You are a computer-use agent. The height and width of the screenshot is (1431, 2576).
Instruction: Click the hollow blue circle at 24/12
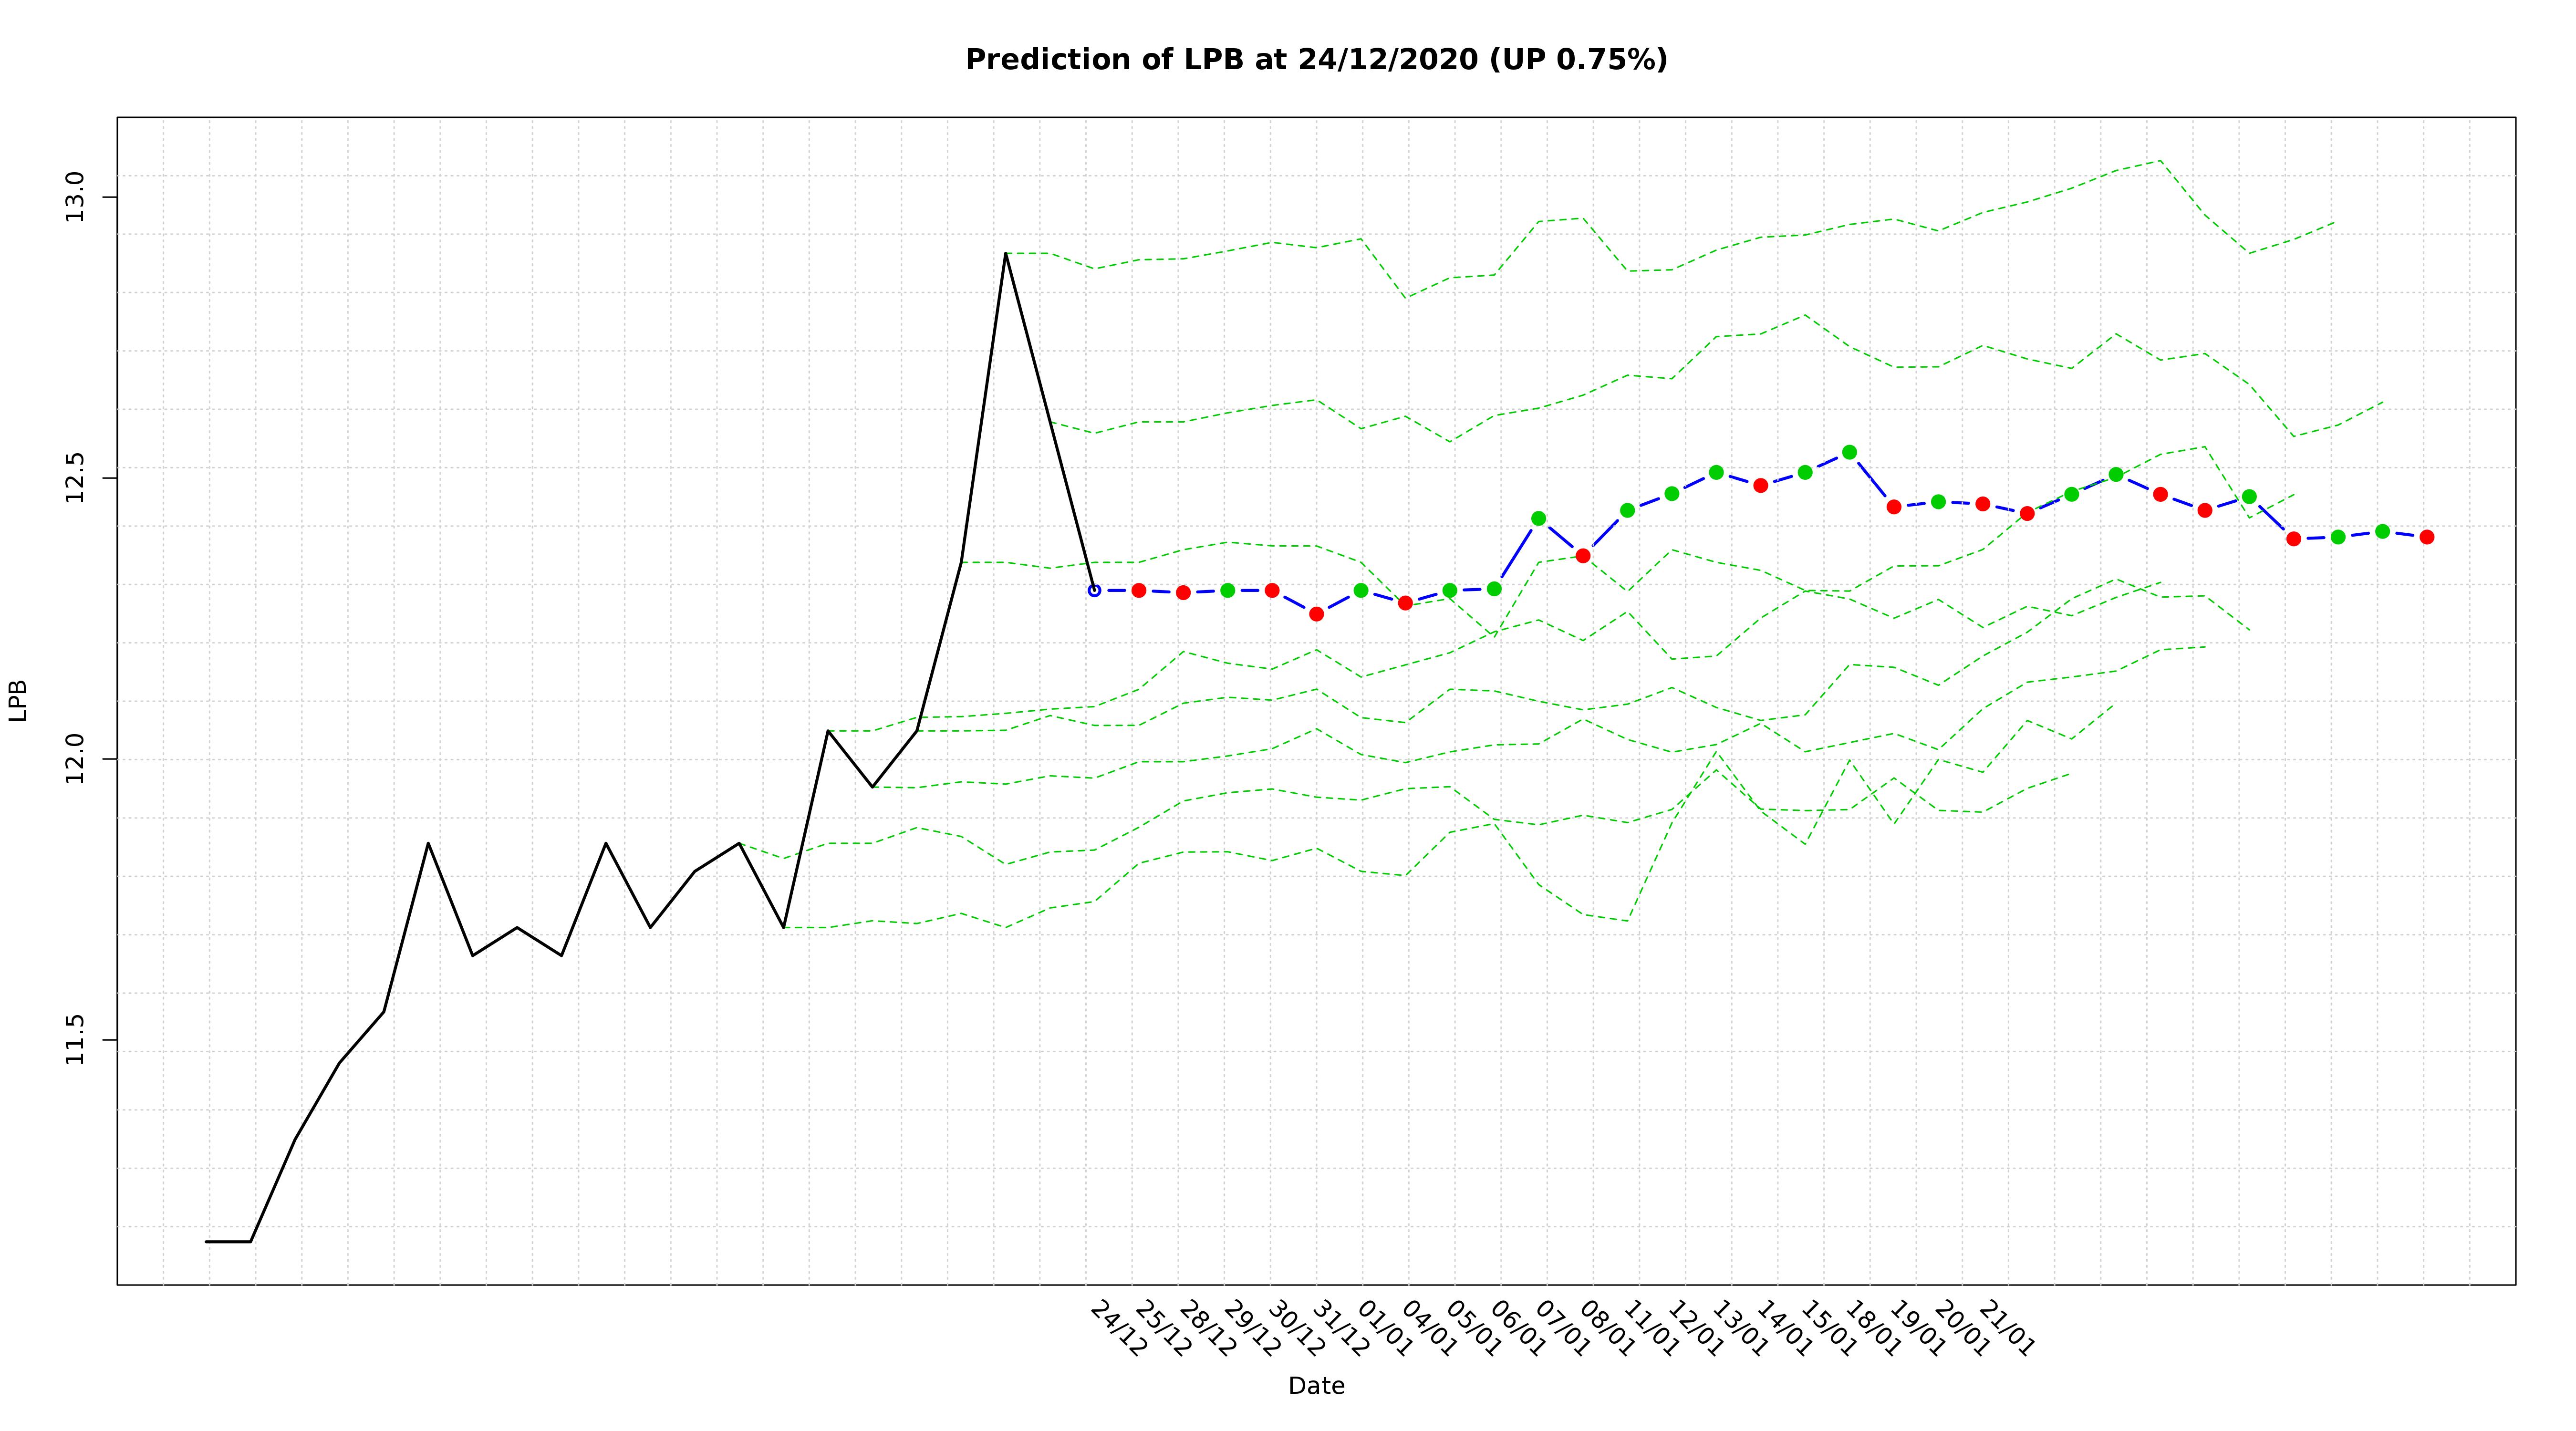[x=1094, y=591]
